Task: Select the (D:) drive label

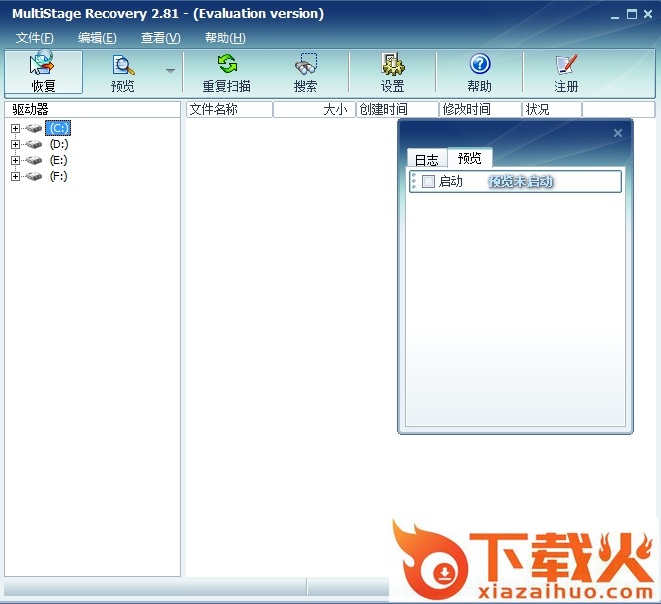Action: pyautogui.click(x=59, y=144)
